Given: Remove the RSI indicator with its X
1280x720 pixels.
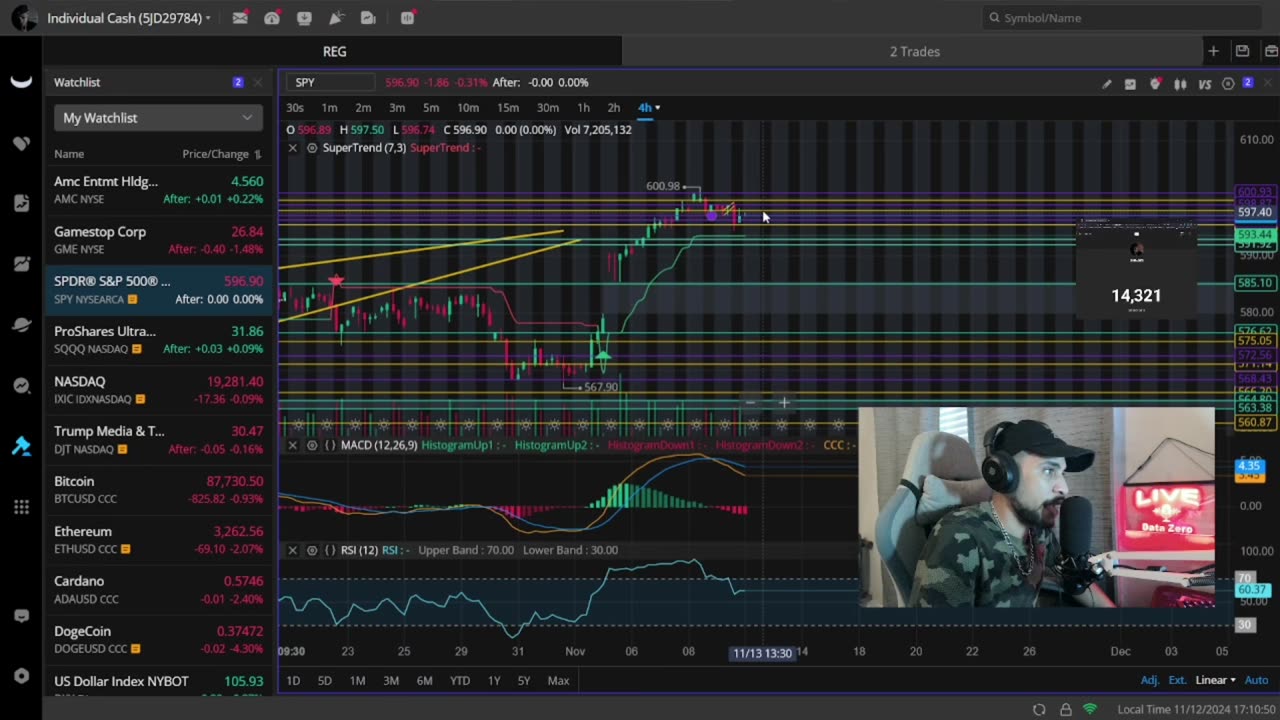Looking at the screenshot, I should click(x=292, y=550).
